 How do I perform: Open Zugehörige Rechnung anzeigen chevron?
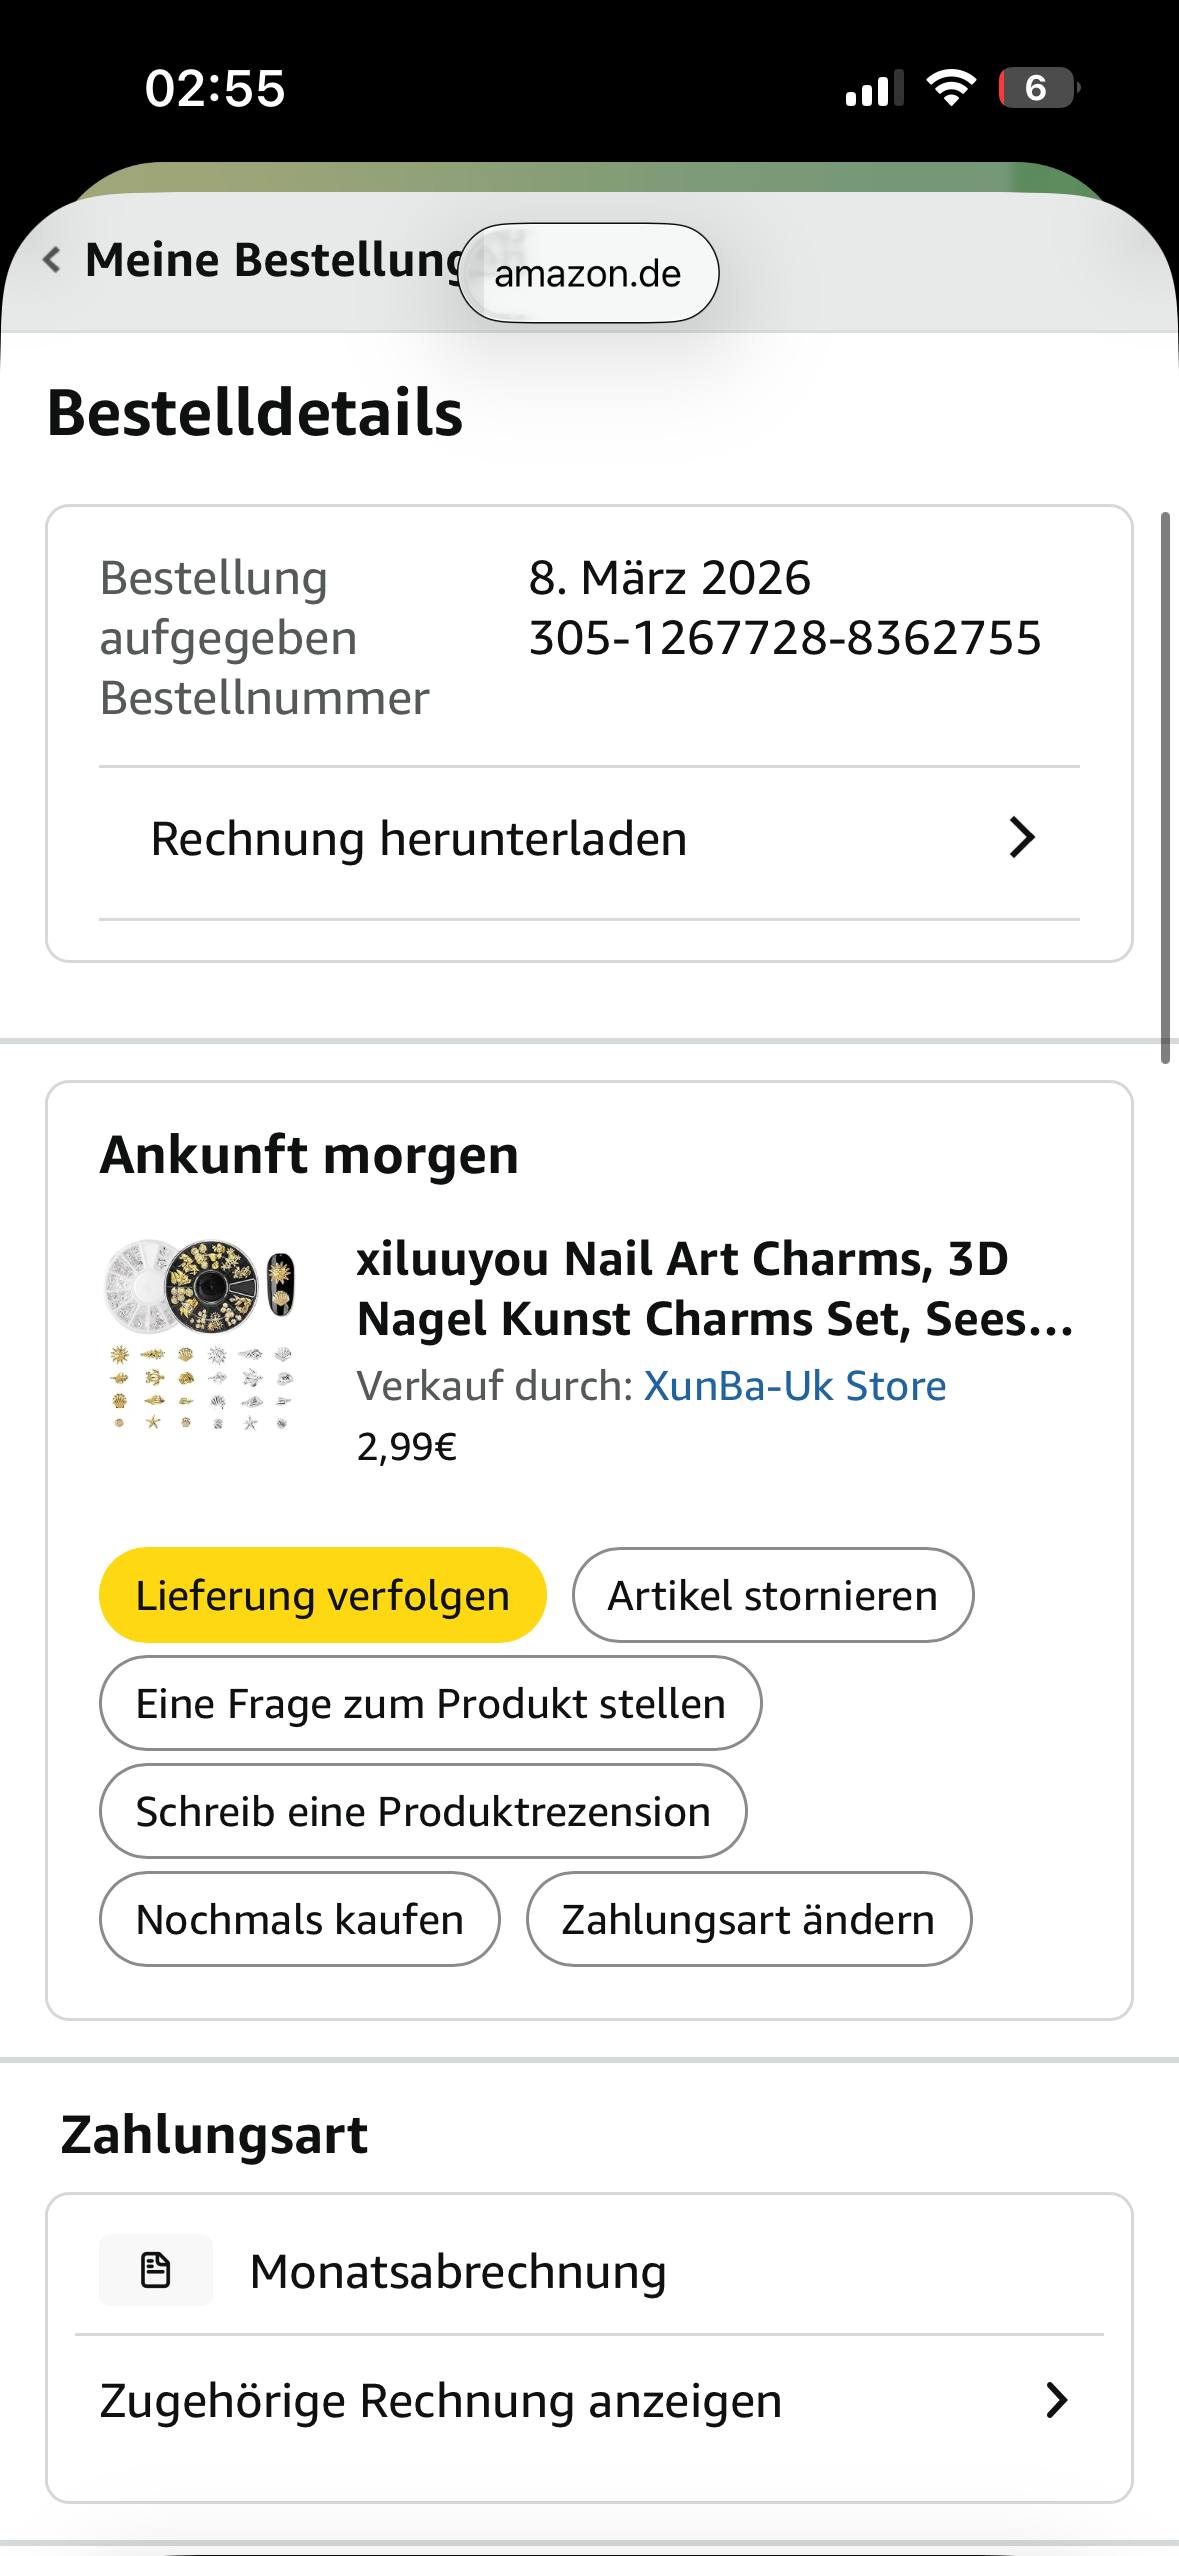pos(1056,2400)
